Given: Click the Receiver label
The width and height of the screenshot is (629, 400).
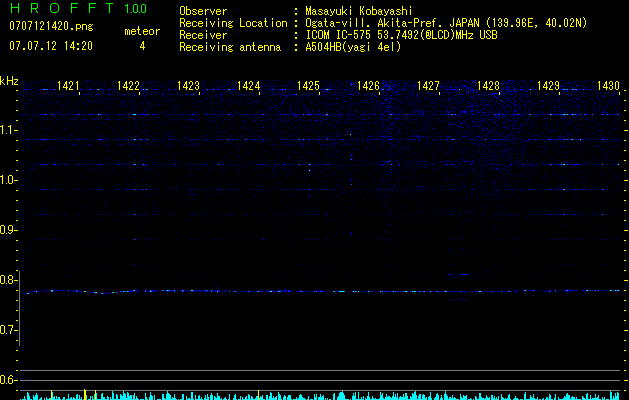Looking at the screenshot, I should pyautogui.click(x=203, y=35).
